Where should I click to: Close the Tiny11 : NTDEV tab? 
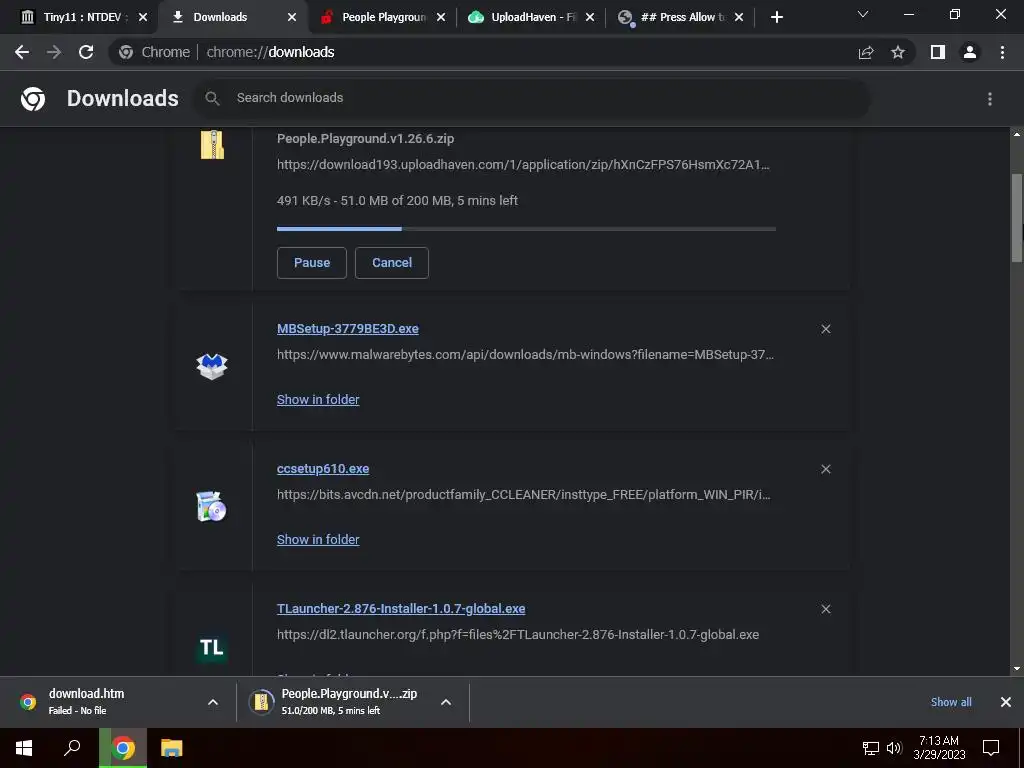[143, 17]
